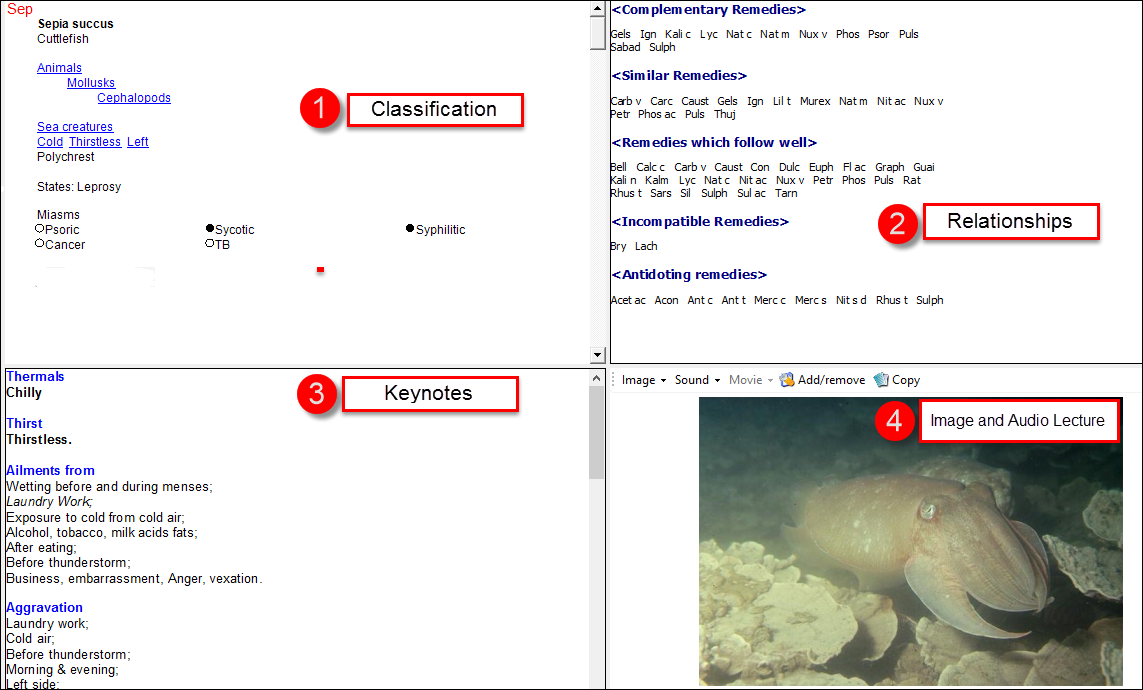
Task: Open the Mollusks classification link
Action: click(91, 83)
